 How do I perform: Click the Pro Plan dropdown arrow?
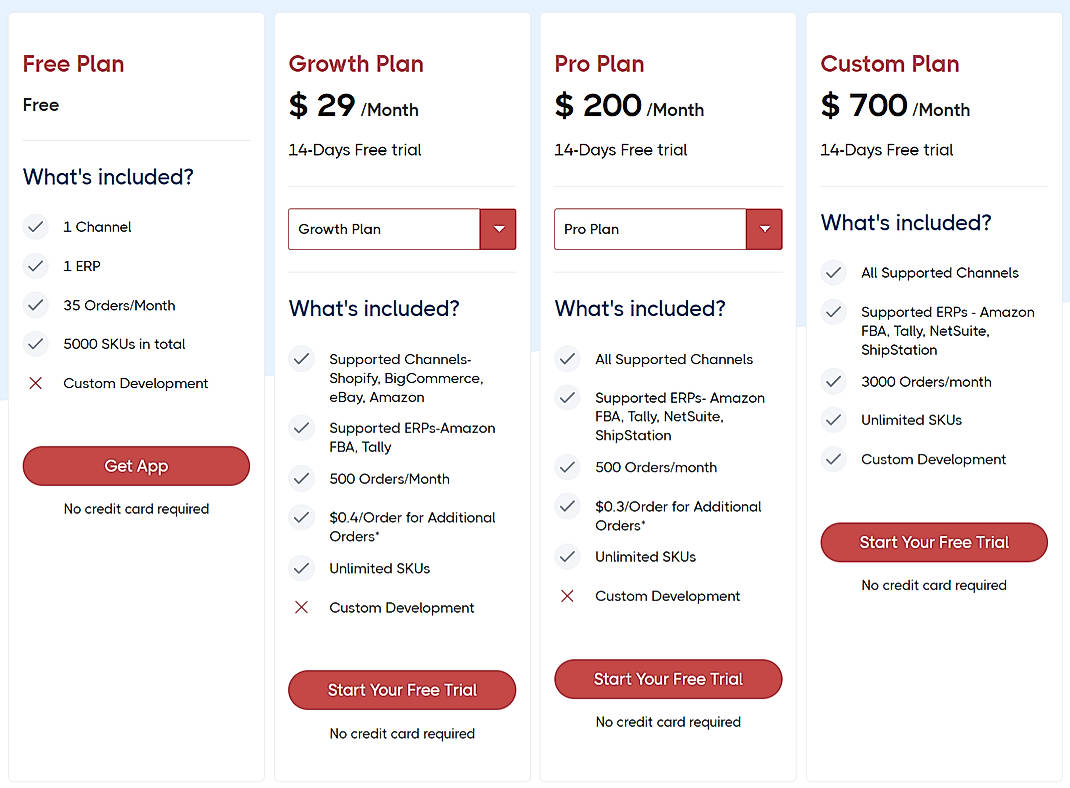tap(764, 229)
